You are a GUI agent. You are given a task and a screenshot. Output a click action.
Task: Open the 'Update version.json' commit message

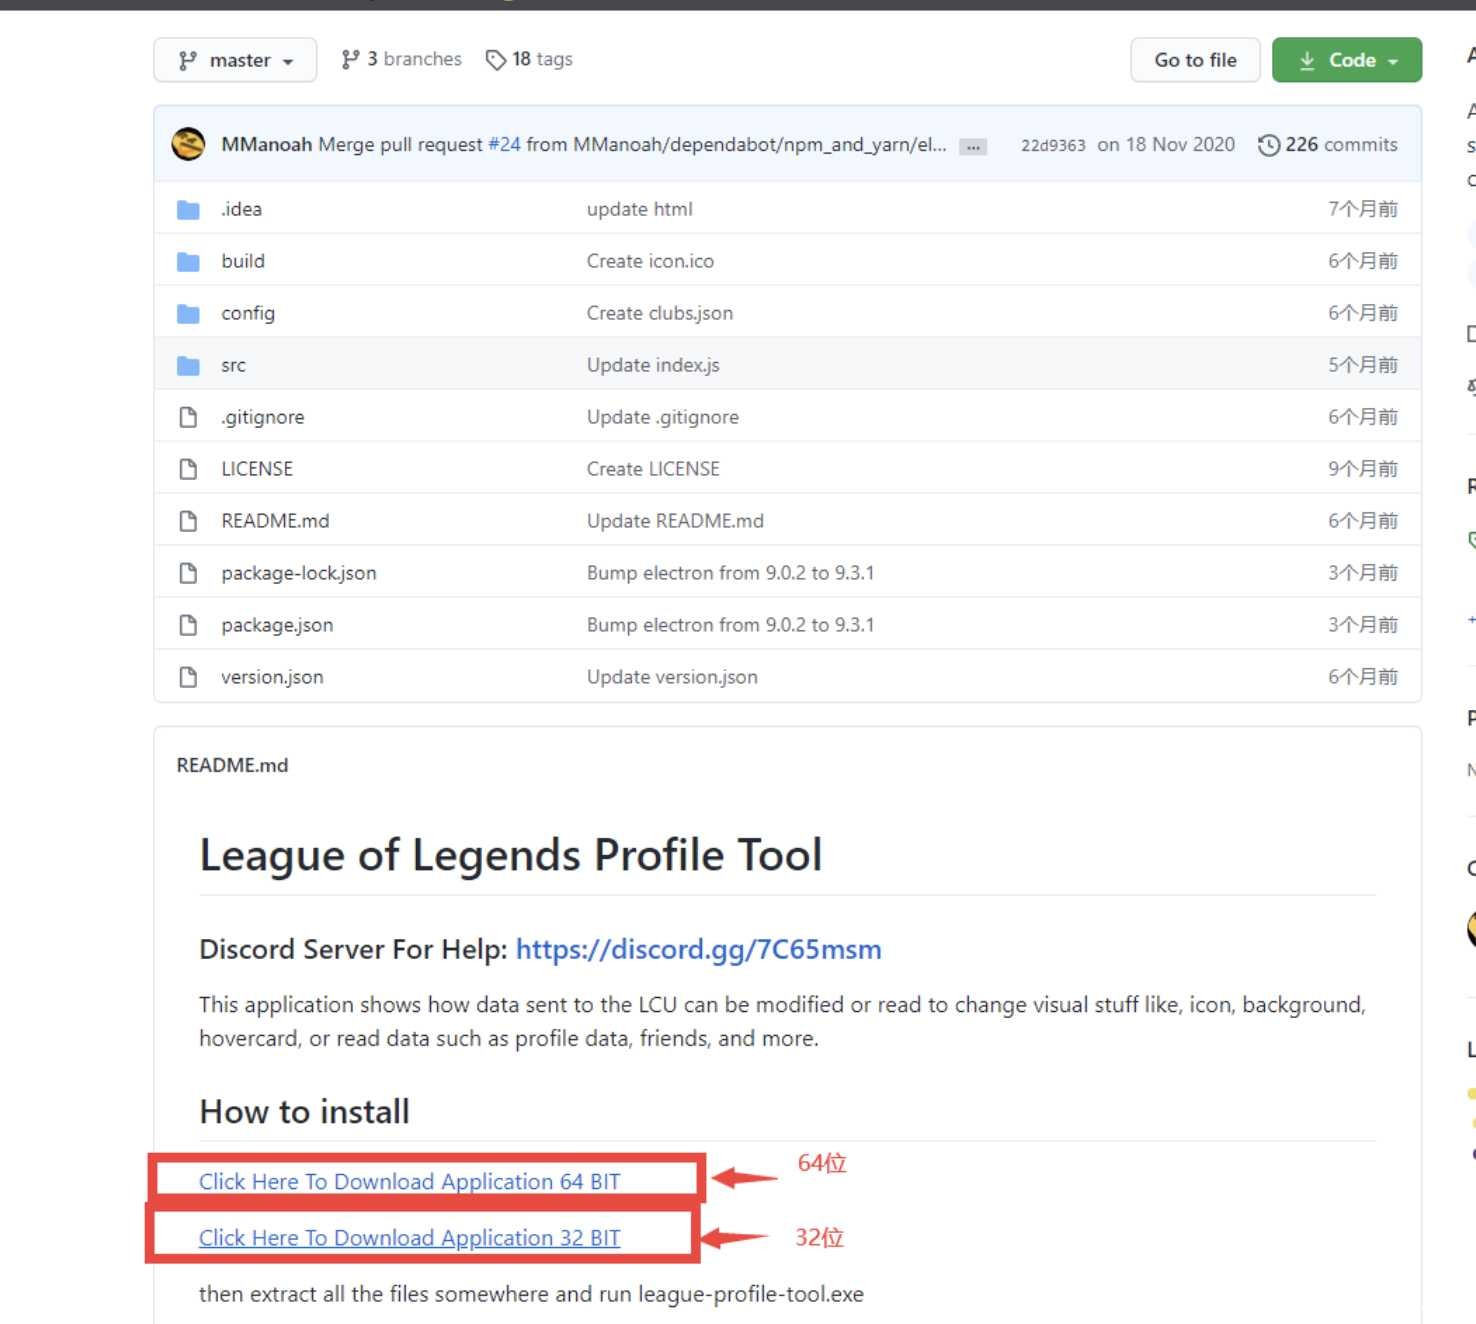[672, 677]
